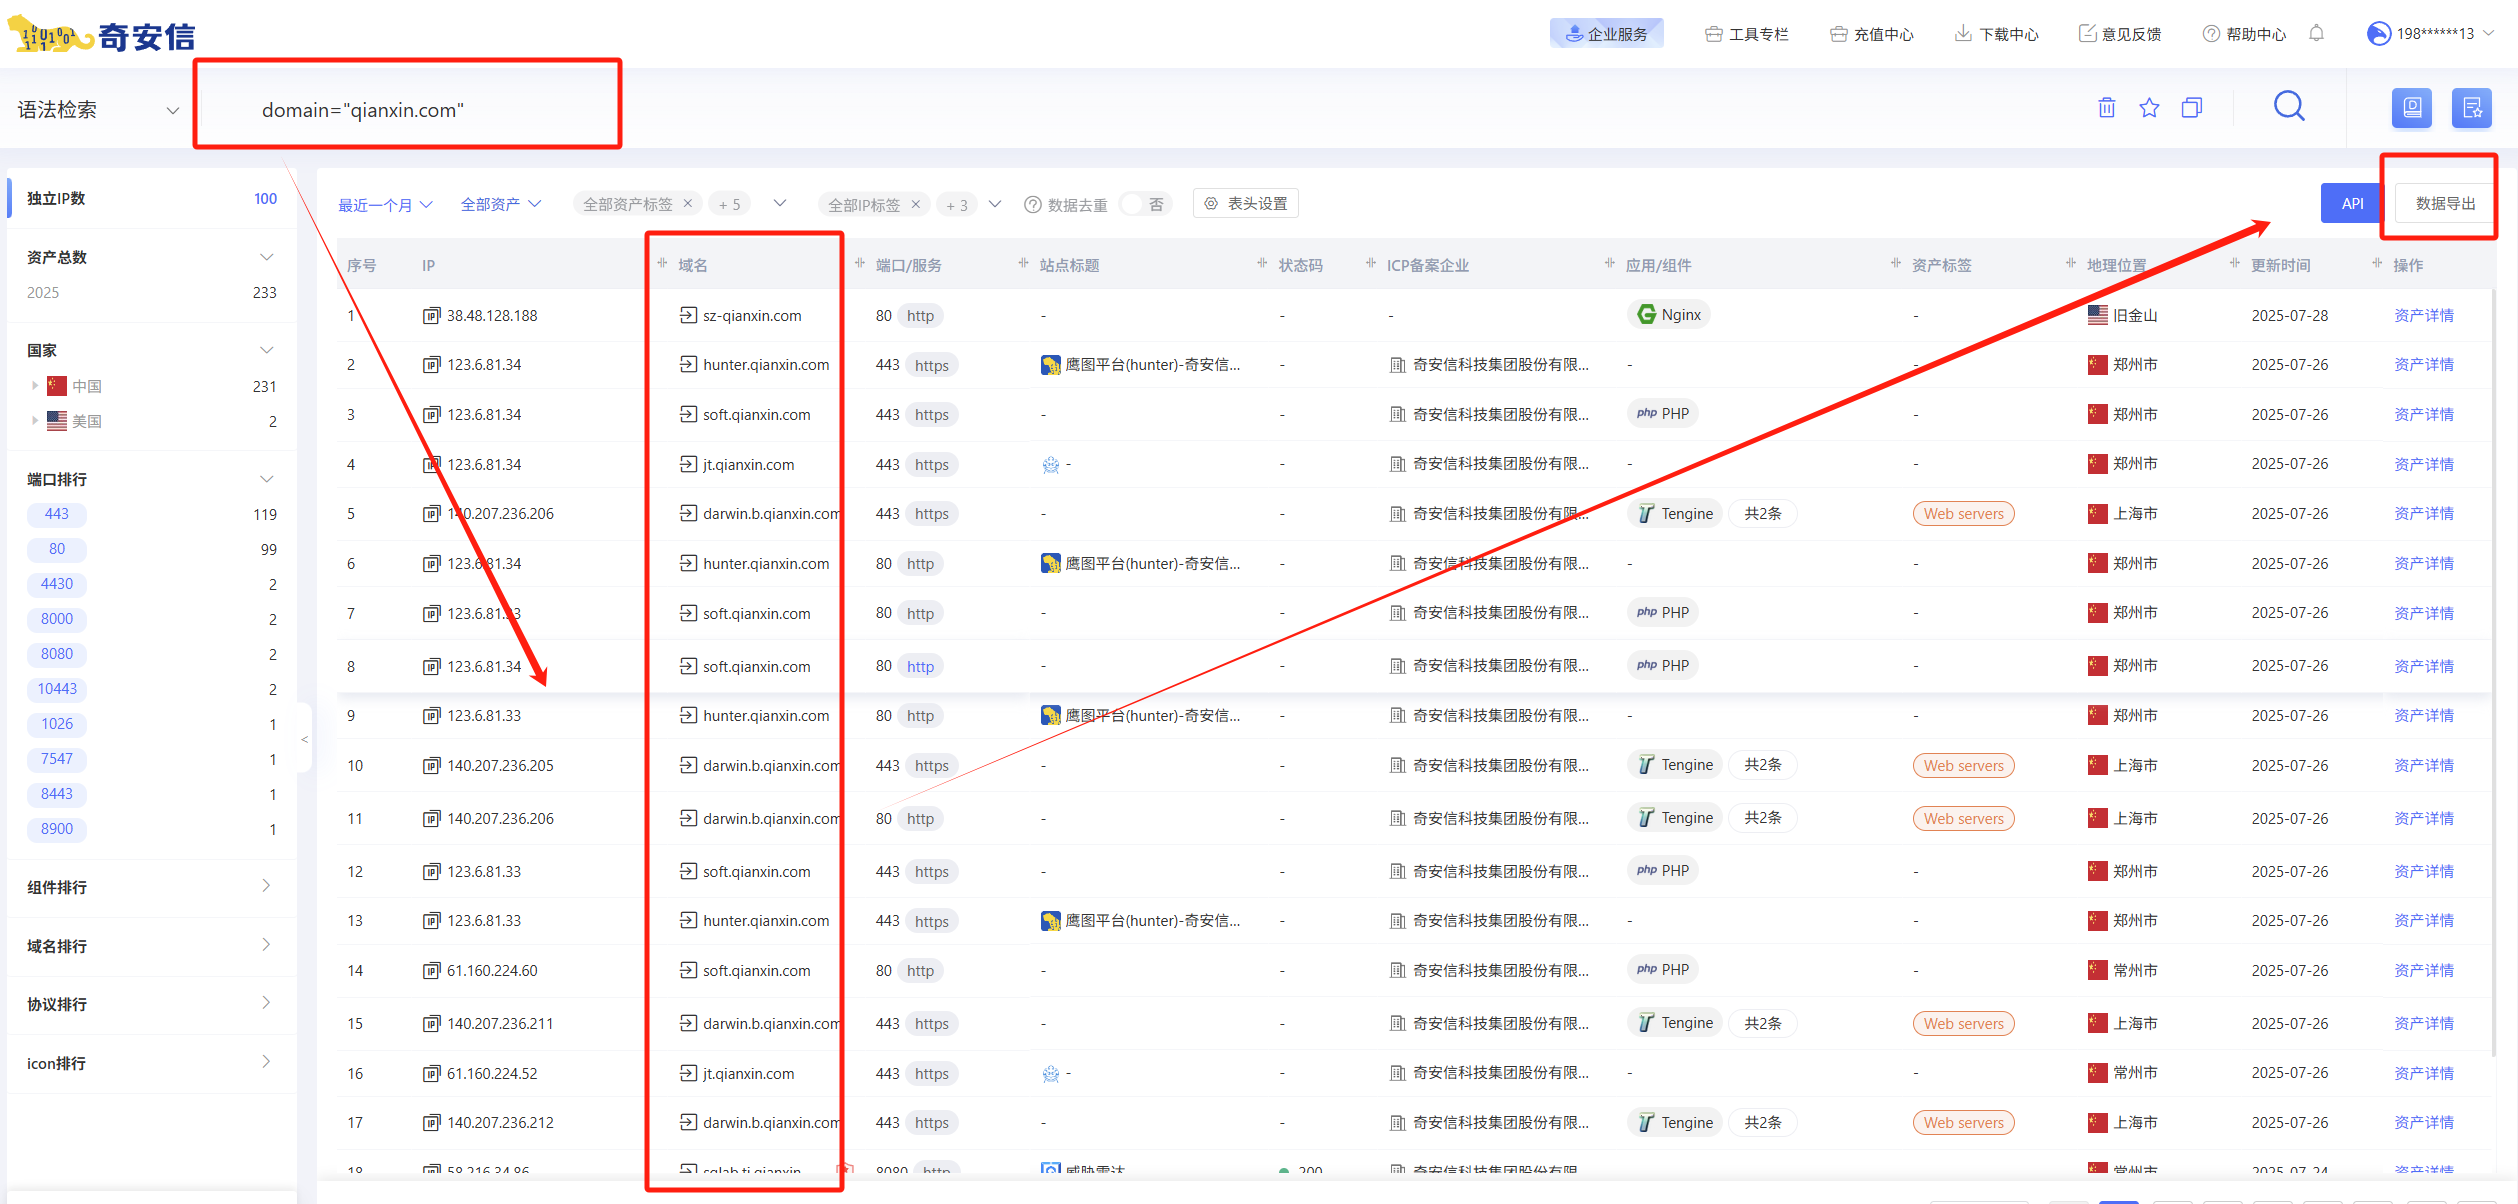The width and height of the screenshot is (2518, 1204).
Task: Click the jump icon beside sz-qianxin.com
Action: (688, 315)
